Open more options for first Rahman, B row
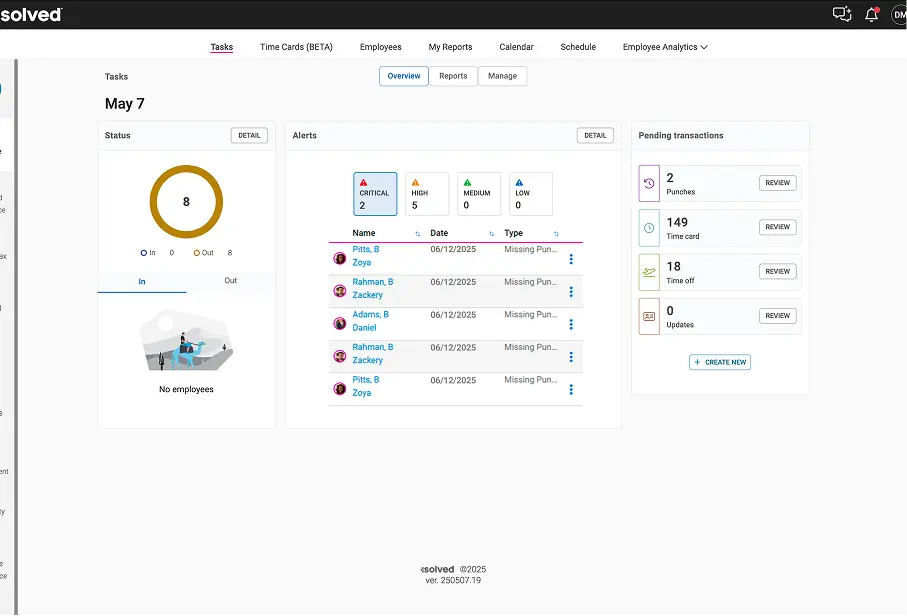 (x=571, y=292)
